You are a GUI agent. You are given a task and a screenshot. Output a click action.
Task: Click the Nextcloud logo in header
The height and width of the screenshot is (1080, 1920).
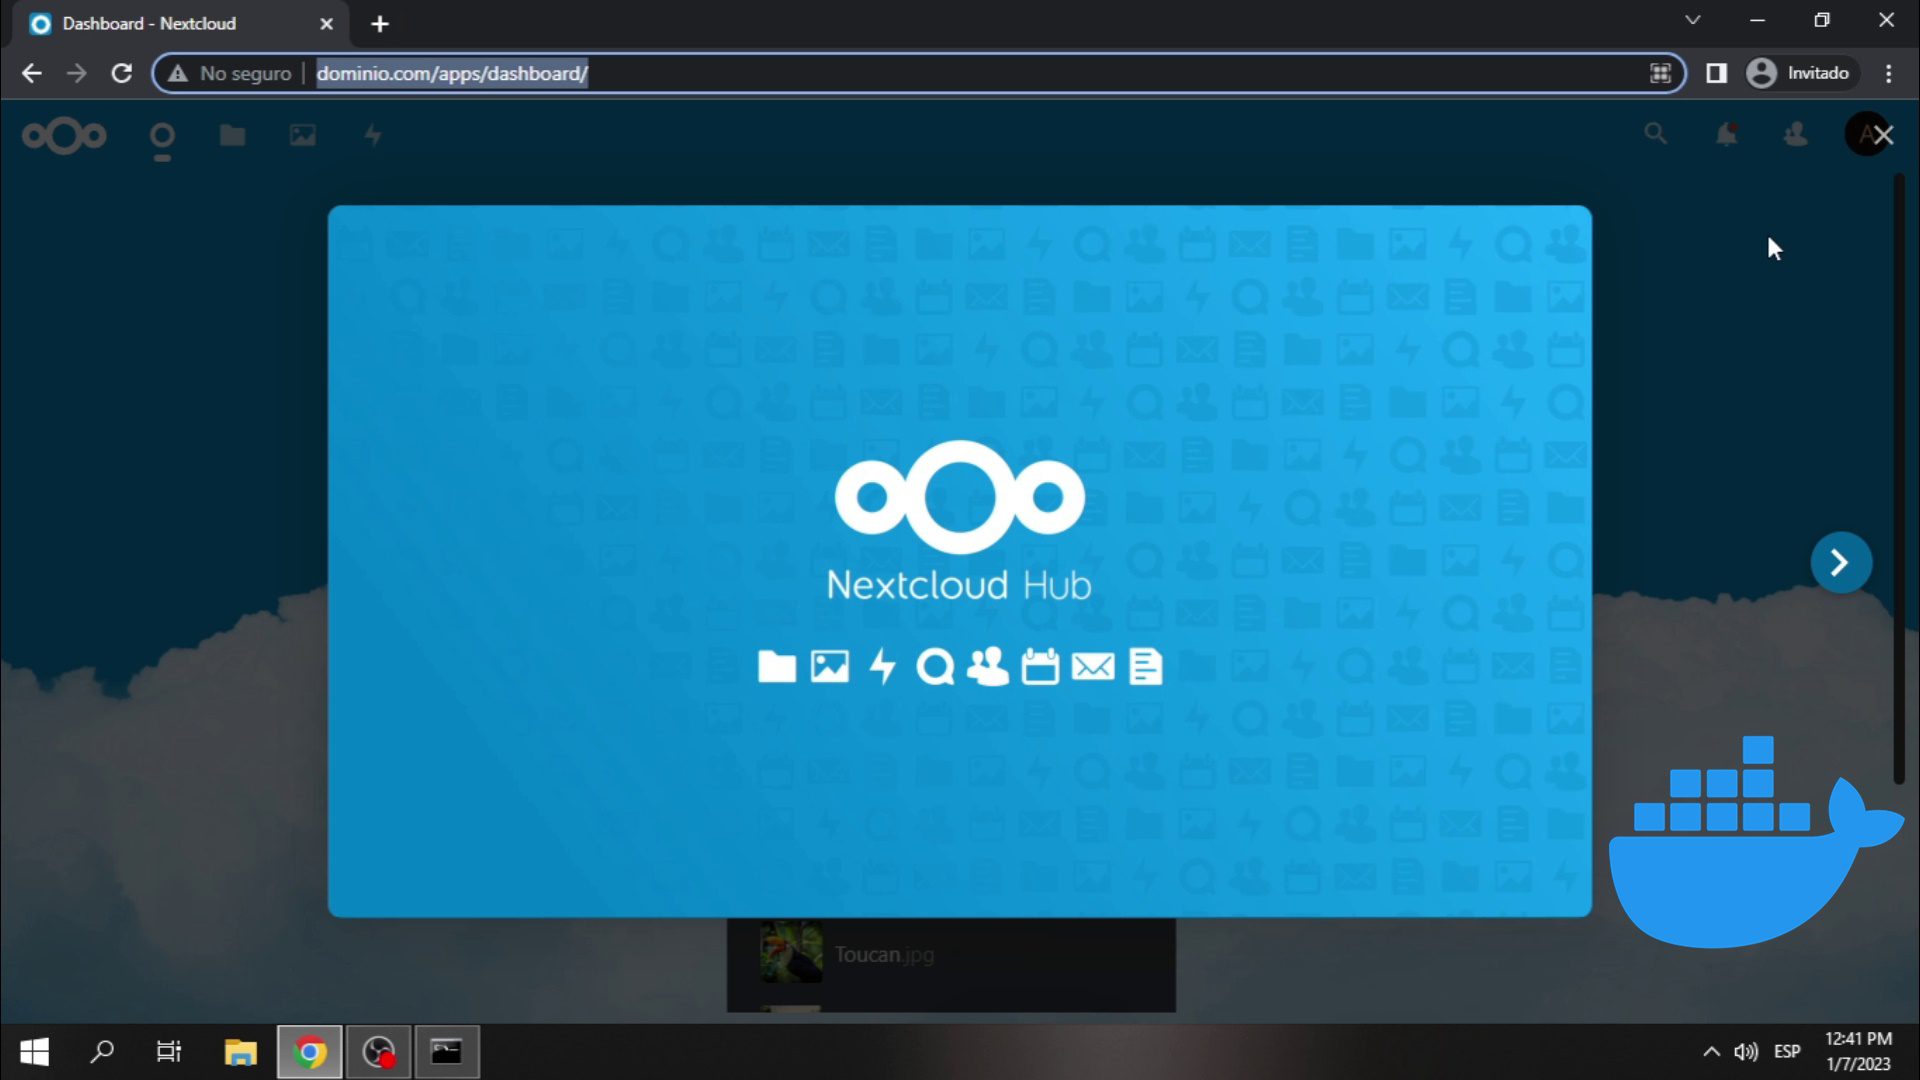click(x=64, y=135)
